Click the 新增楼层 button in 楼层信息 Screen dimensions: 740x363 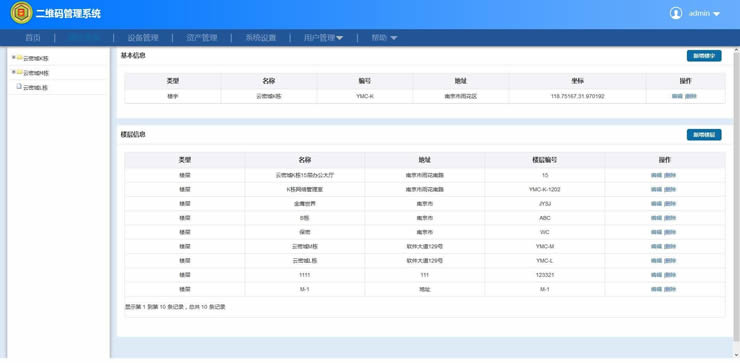point(704,135)
